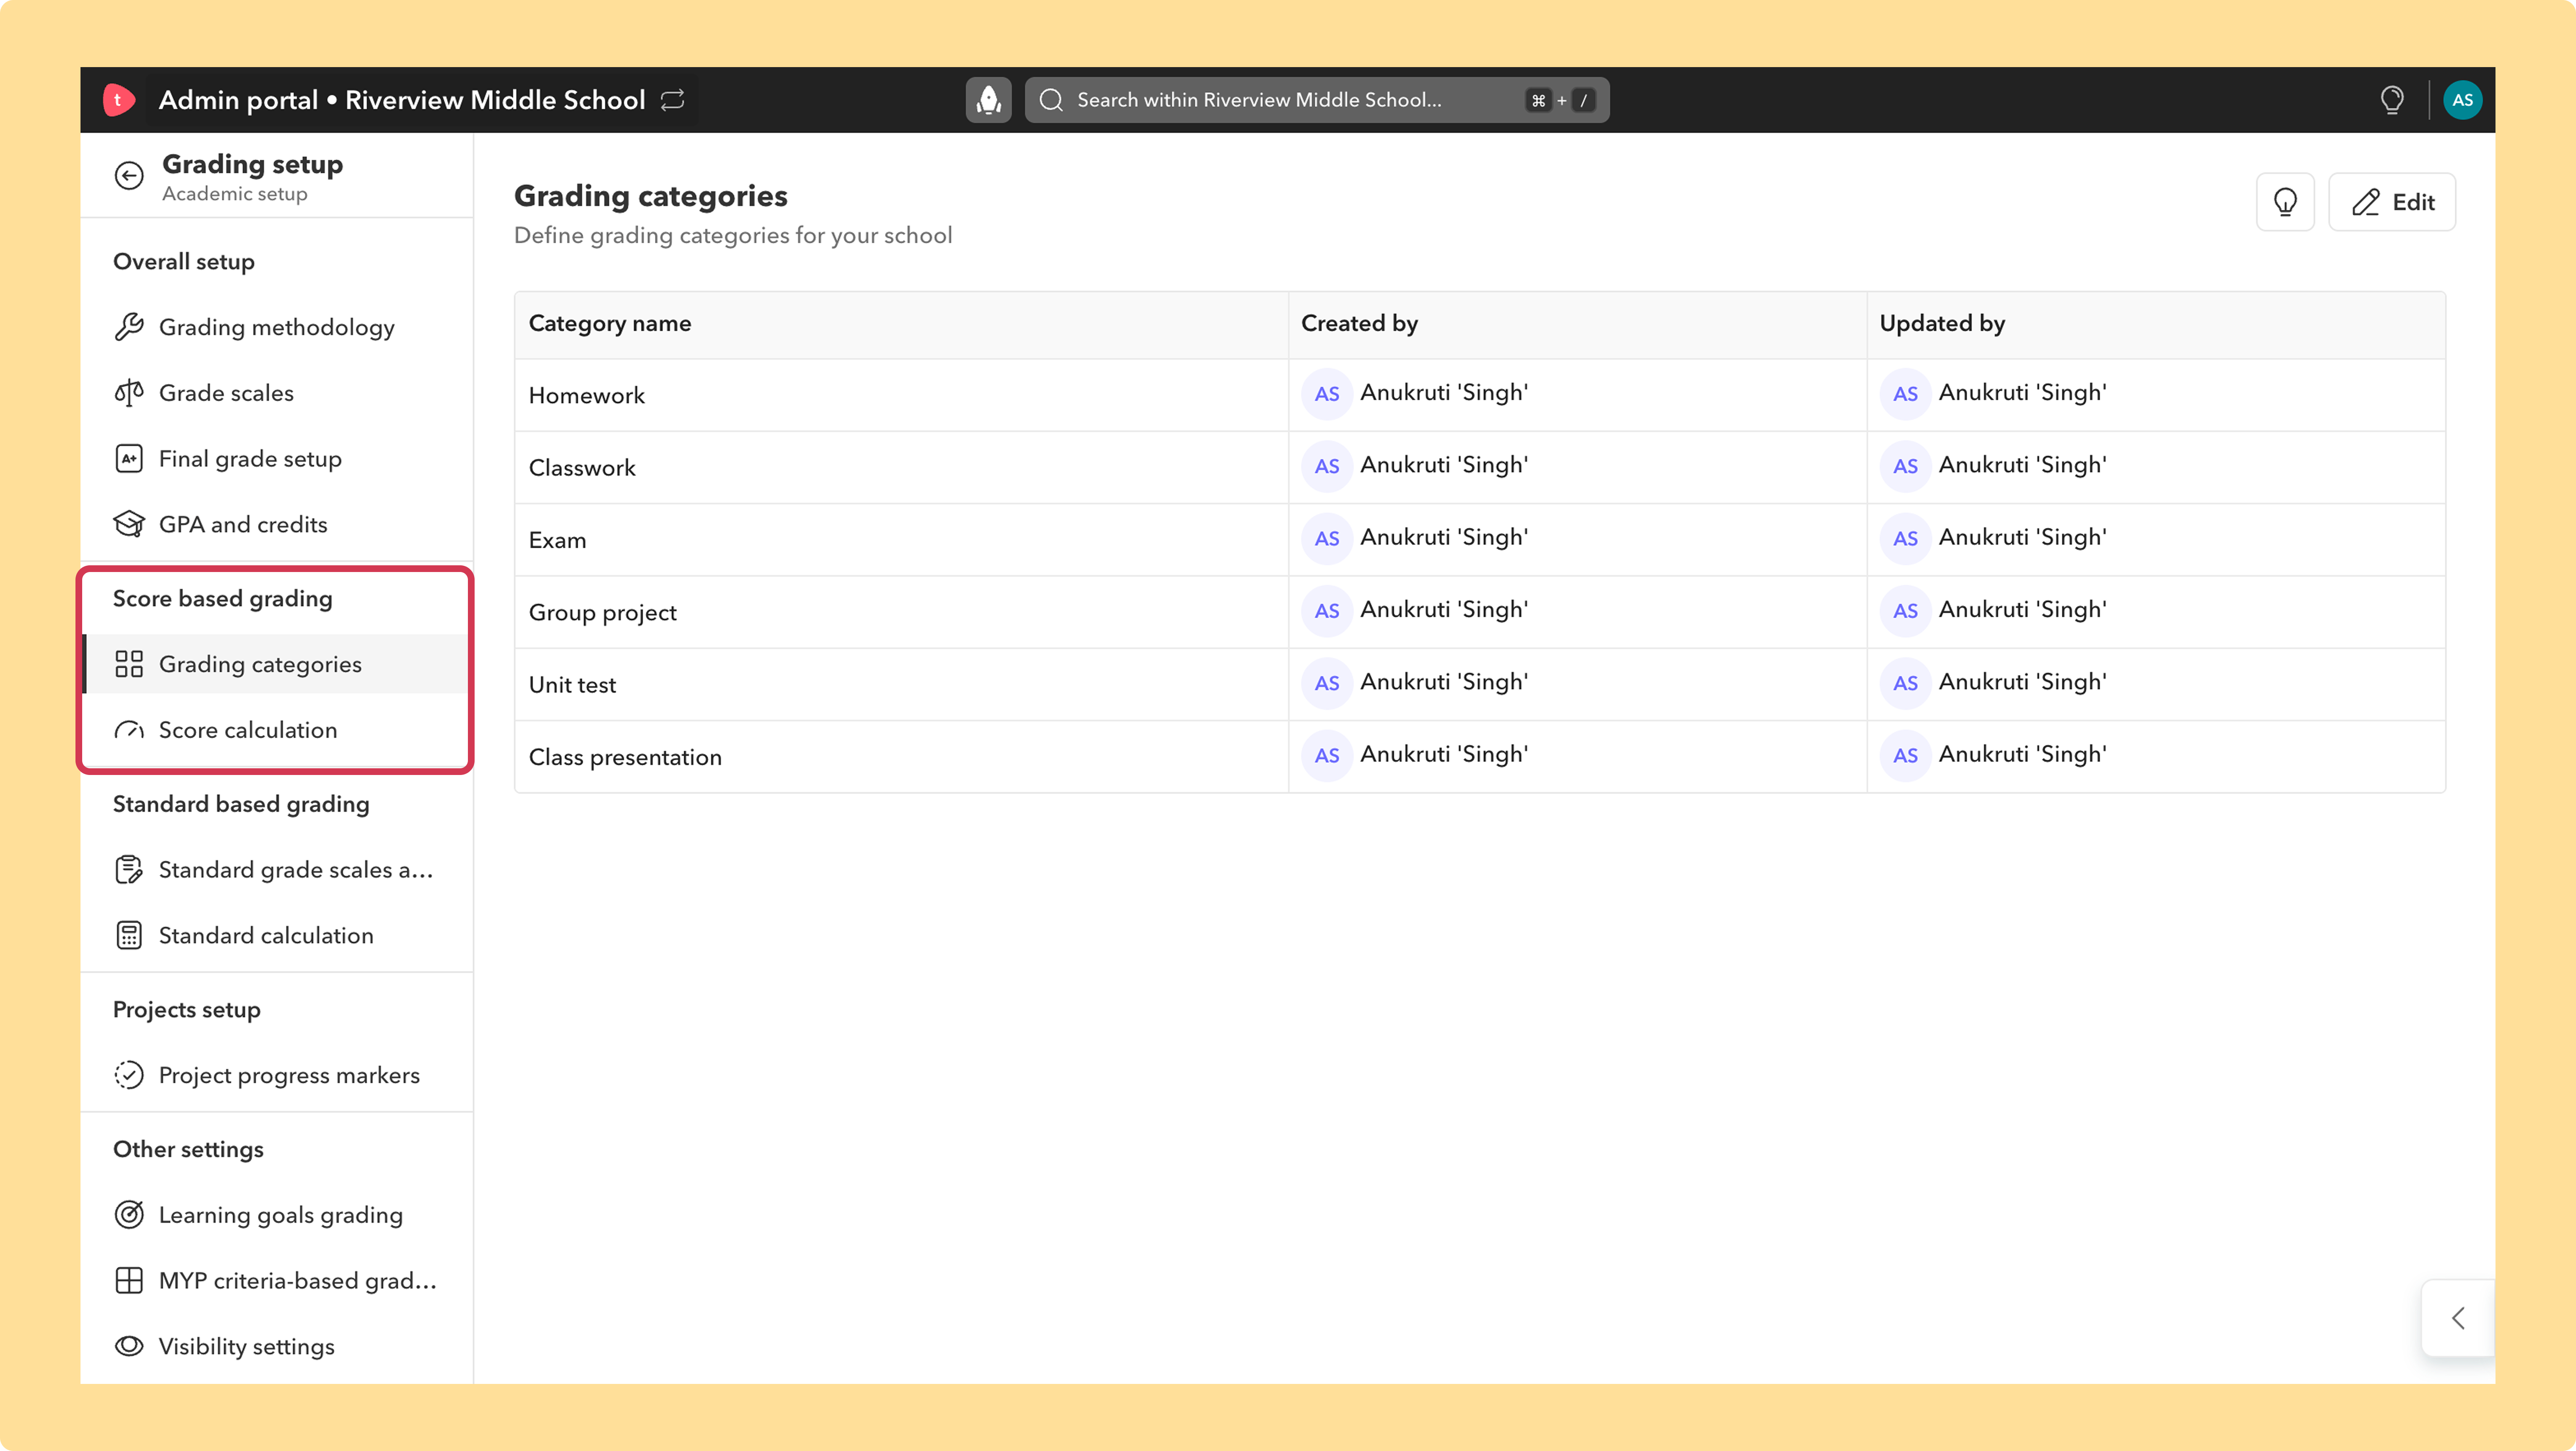2576x1451 pixels.
Task: Click the target icon for Learning goals grading
Action: coord(129,1215)
